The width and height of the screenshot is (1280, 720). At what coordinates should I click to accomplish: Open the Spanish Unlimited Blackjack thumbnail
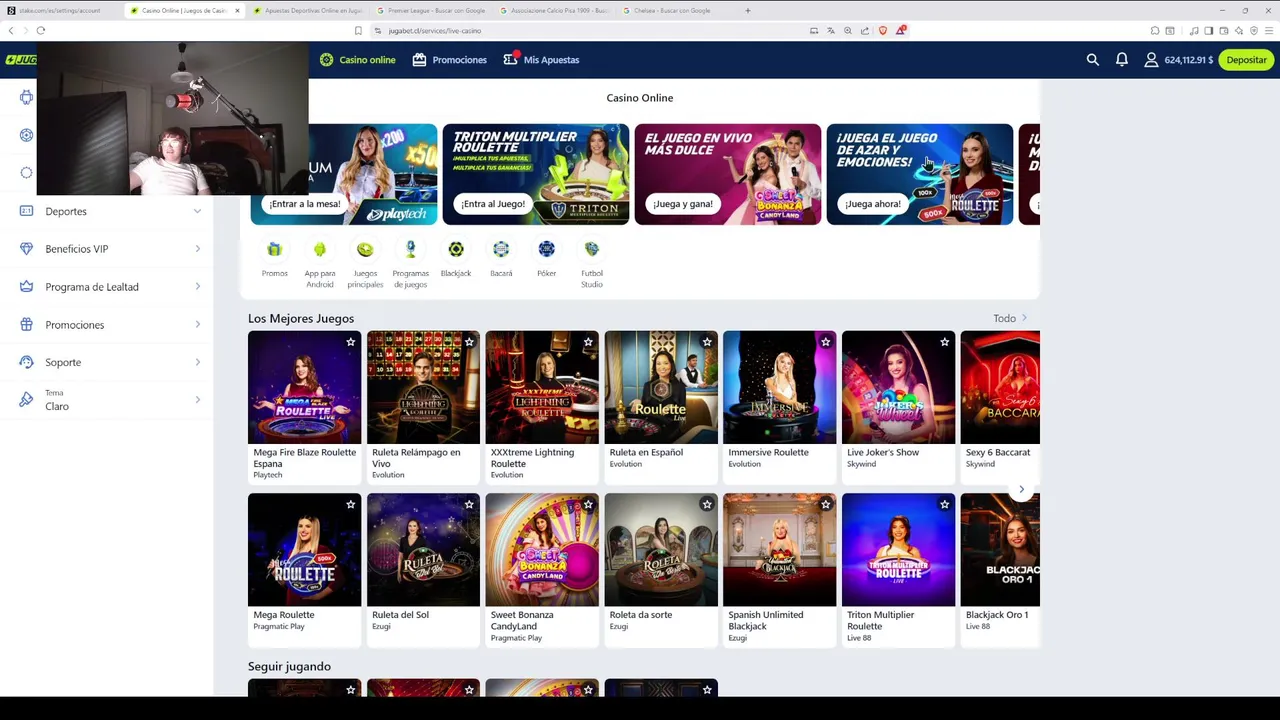pyautogui.click(x=780, y=550)
